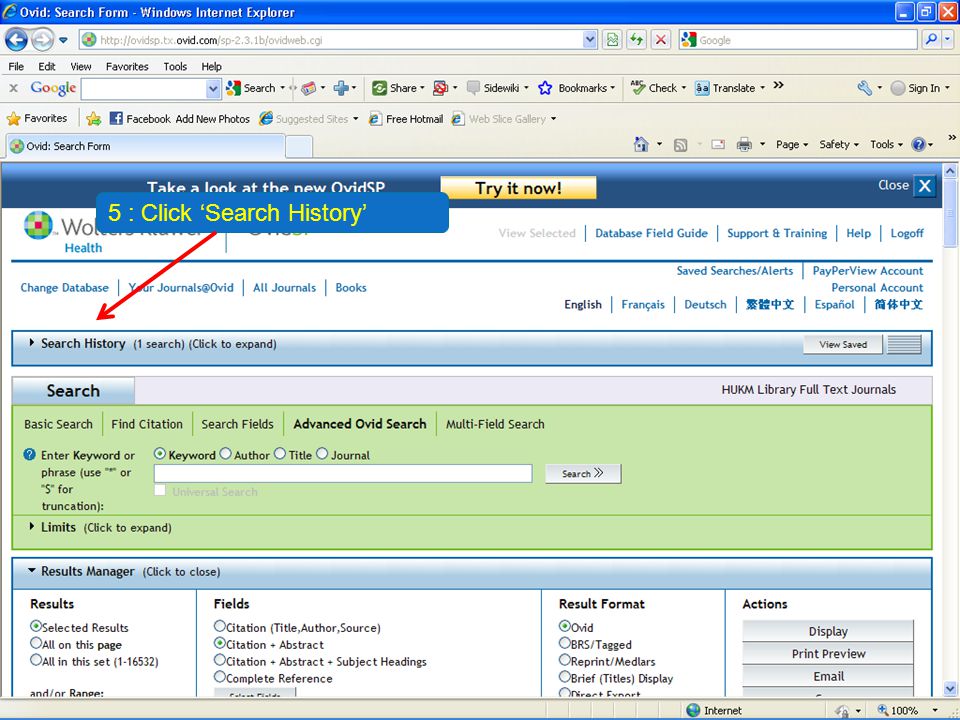Click the Print icon in command bar

[x=744, y=144]
